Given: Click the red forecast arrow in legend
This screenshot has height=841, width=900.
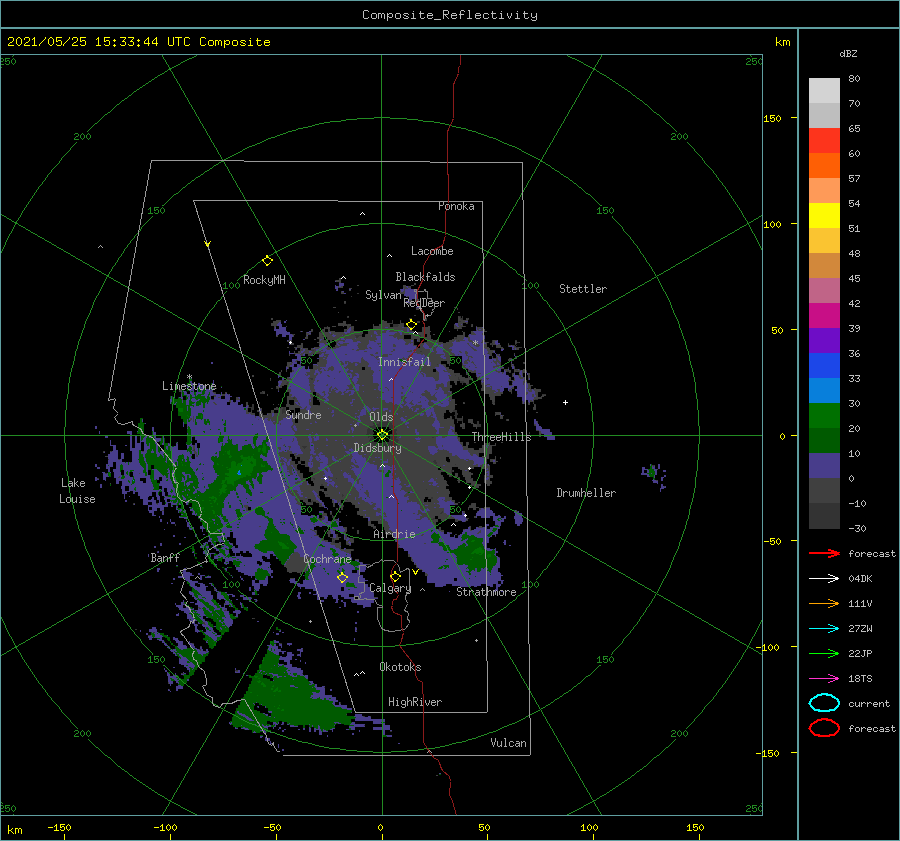Looking at the screenshot, I should [824, 553].
